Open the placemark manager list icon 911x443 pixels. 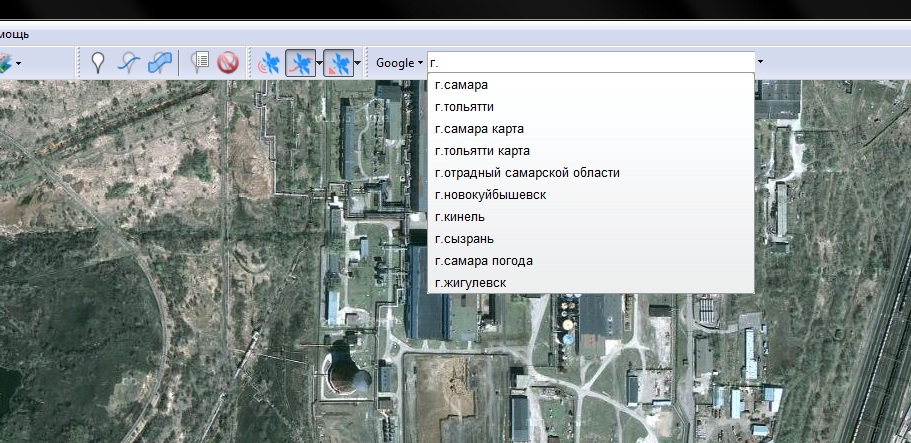click(x=200, y=63)
